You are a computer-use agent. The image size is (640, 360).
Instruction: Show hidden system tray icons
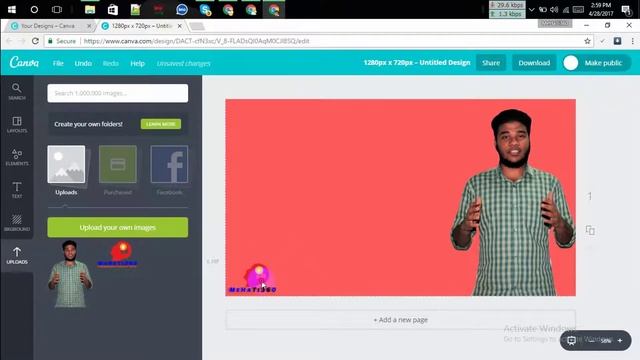531,10
